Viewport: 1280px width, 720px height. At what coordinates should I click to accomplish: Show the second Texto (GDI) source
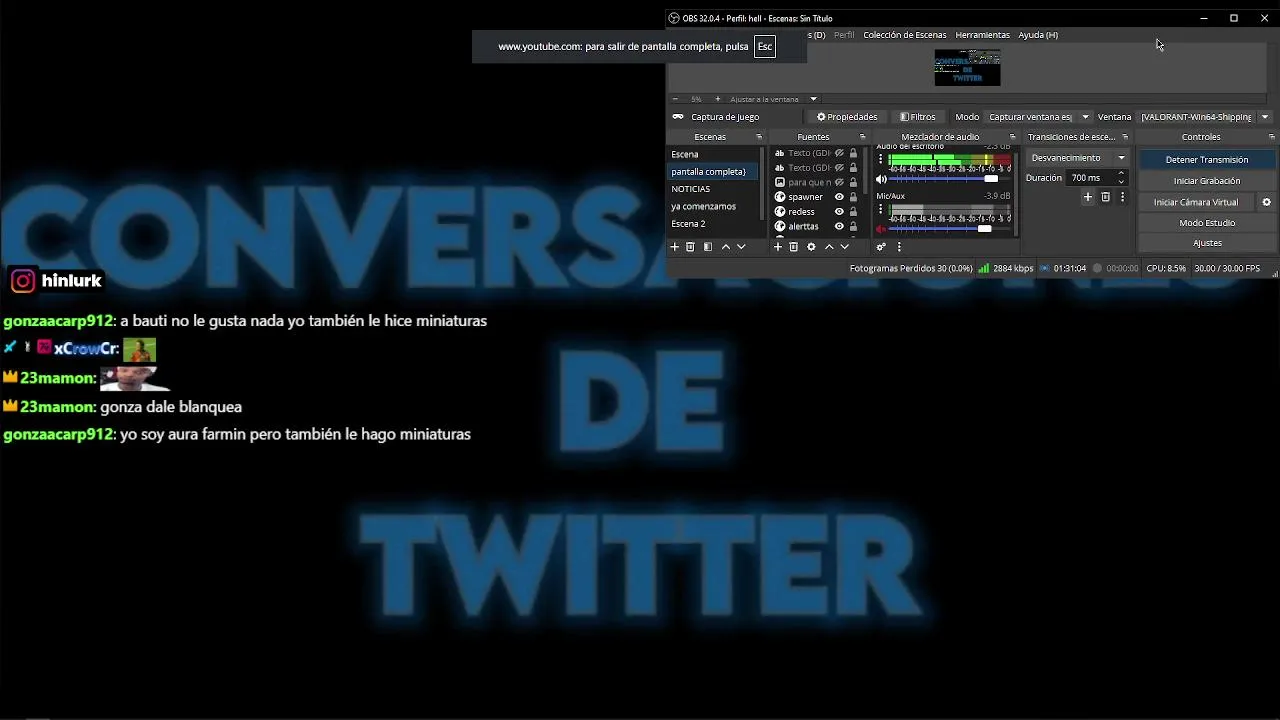point(839,168)
